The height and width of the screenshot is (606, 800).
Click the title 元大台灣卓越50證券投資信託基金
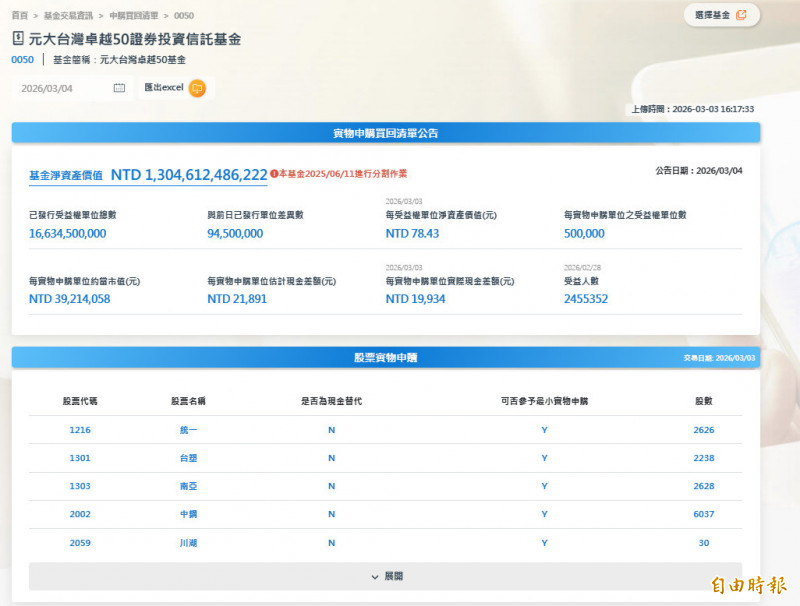(x=135, y=39)
